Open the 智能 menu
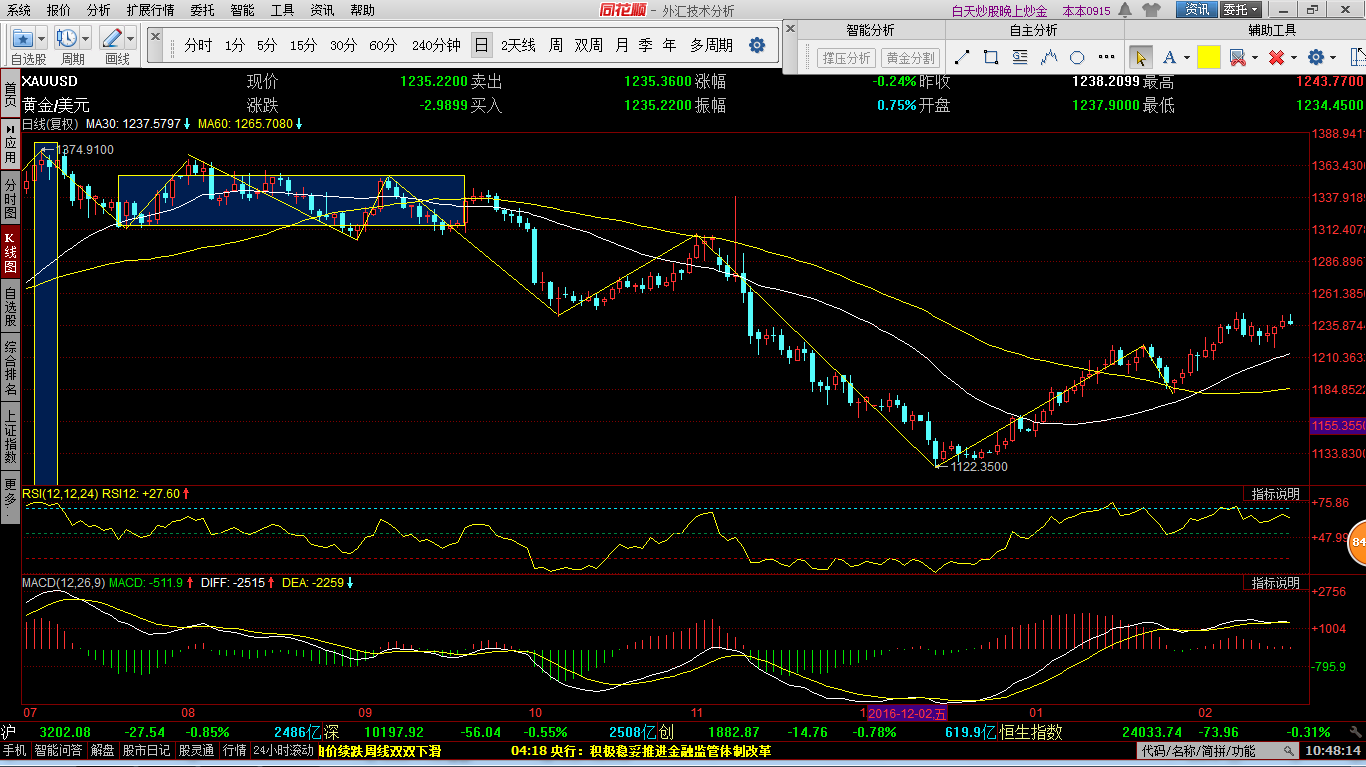Viewport: 1366px width, 767px height. [x=242, y=10]
